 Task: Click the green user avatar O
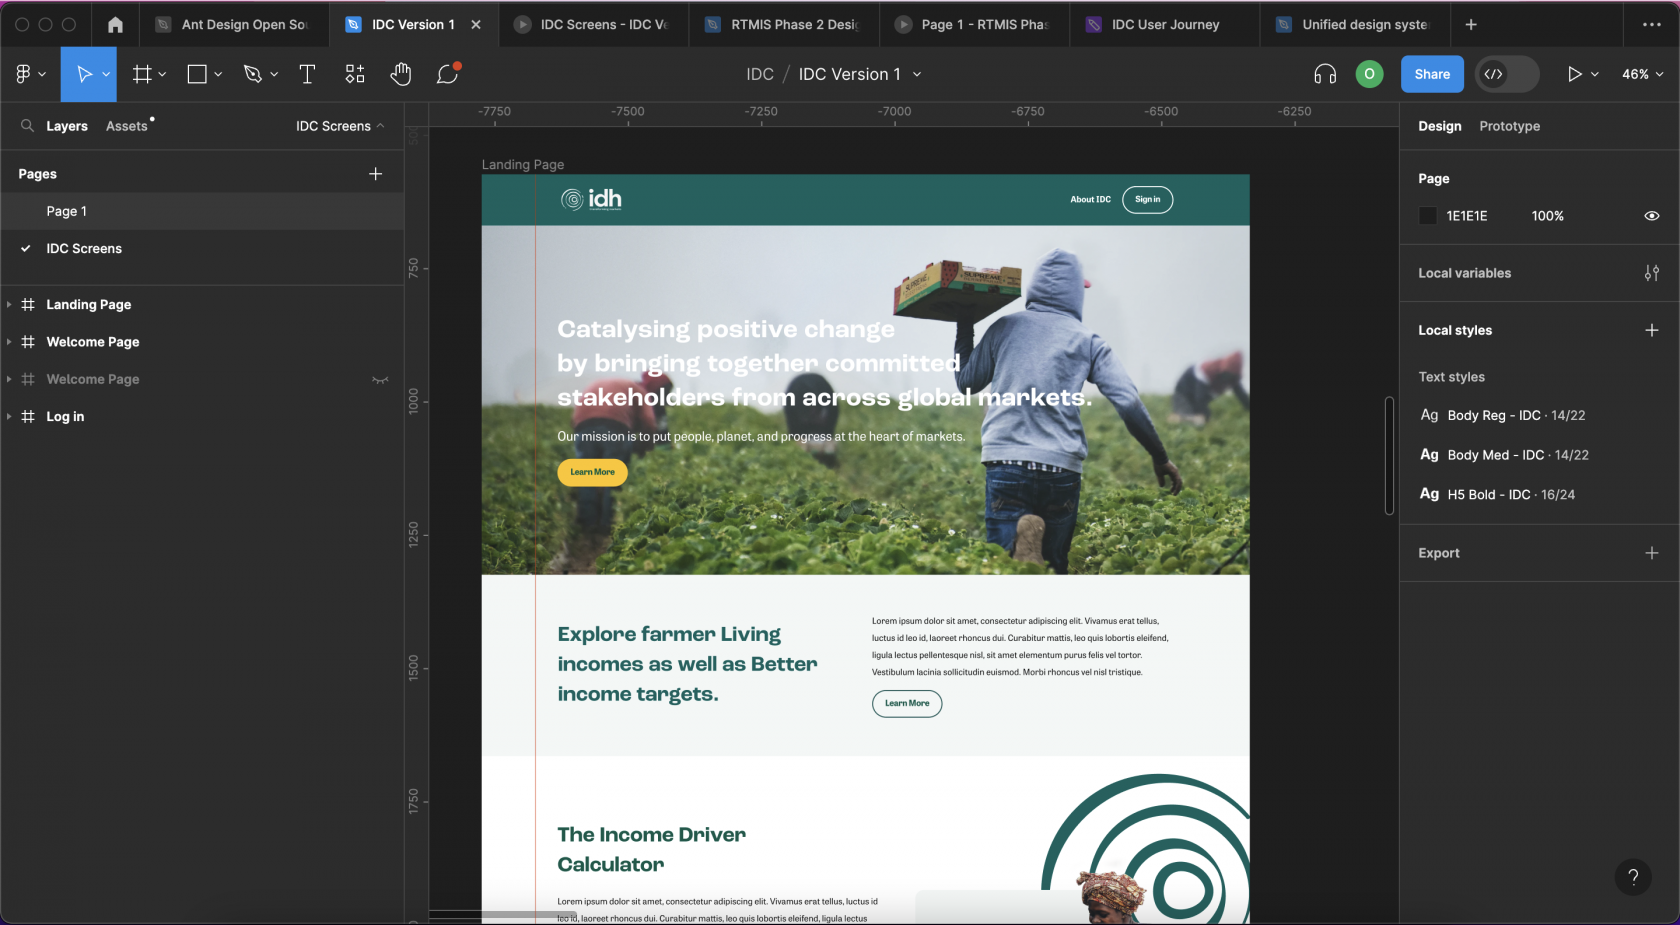tap(1369, 74)
